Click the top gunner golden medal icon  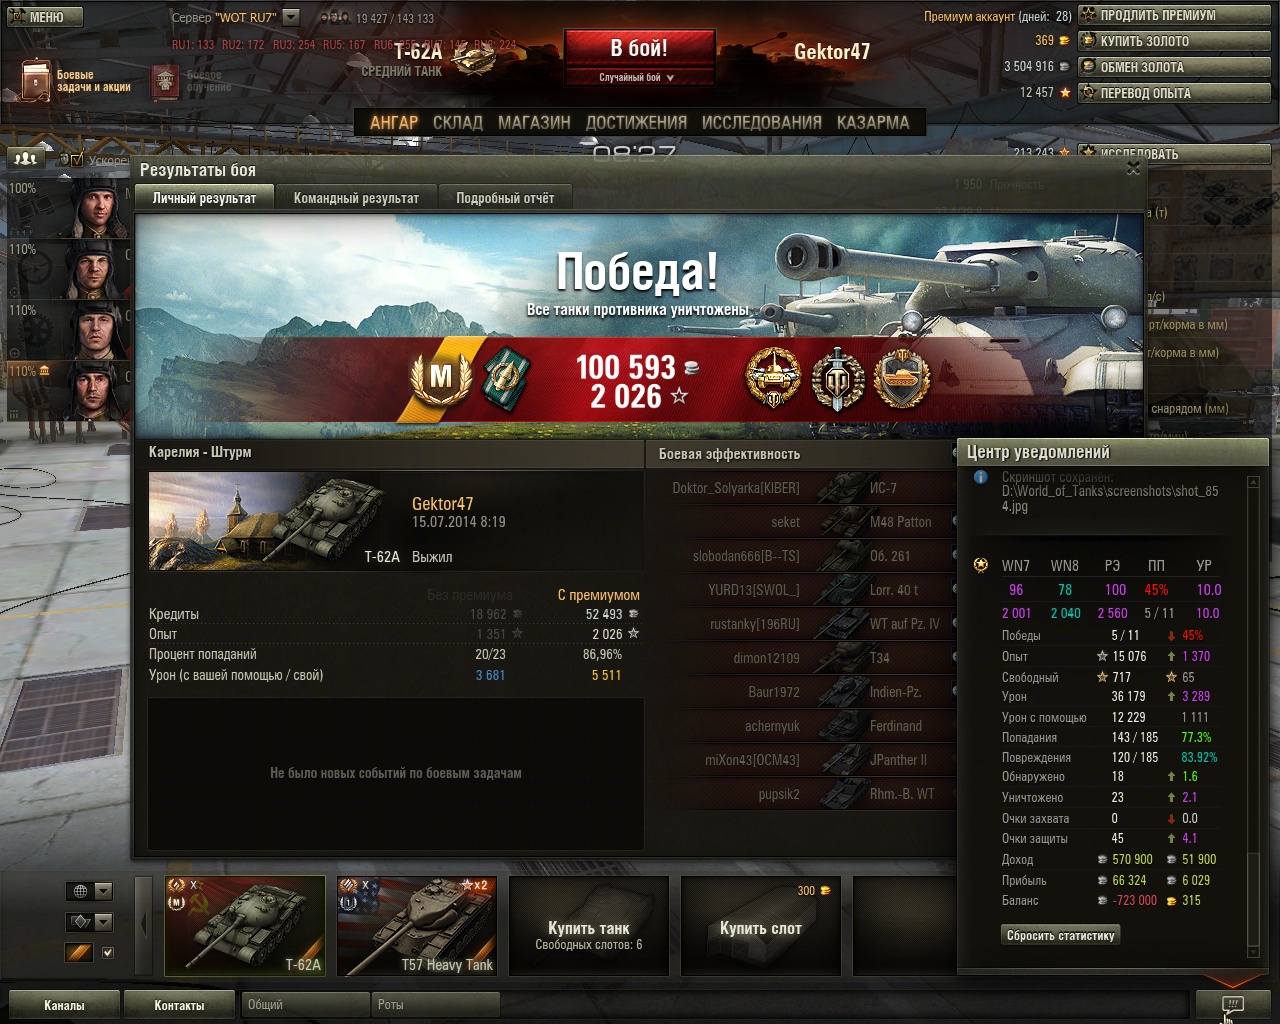[x=773, y=378]
